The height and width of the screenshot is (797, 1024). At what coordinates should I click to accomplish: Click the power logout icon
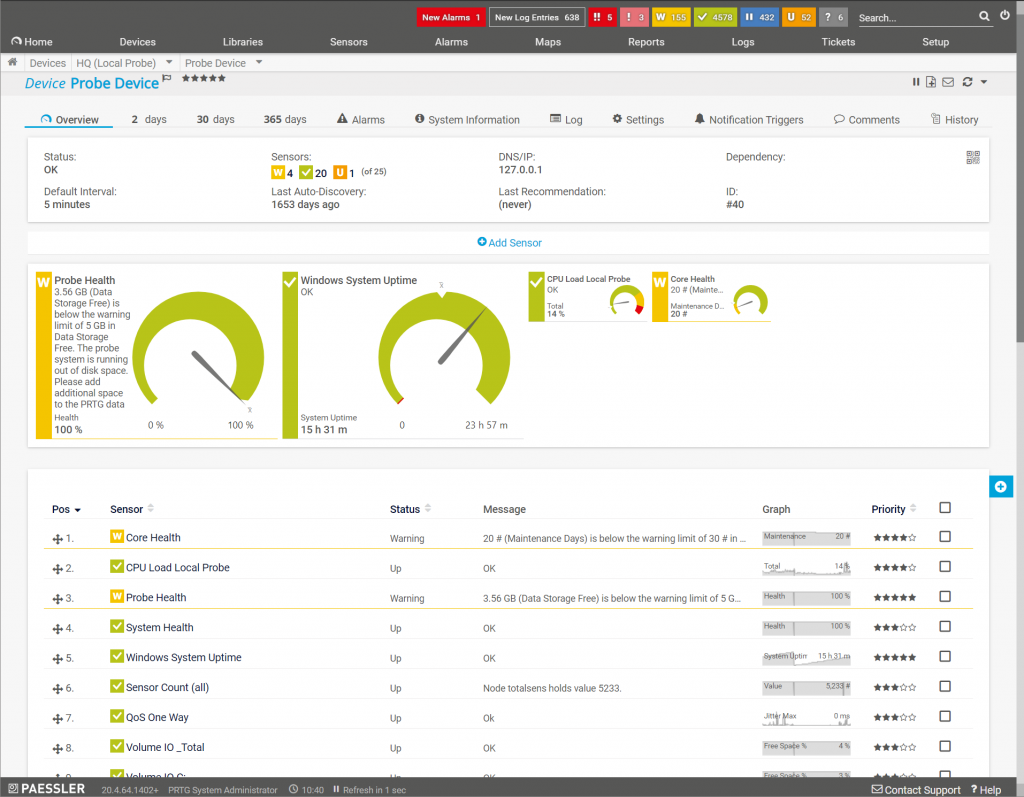click(x=1005, y=16)
